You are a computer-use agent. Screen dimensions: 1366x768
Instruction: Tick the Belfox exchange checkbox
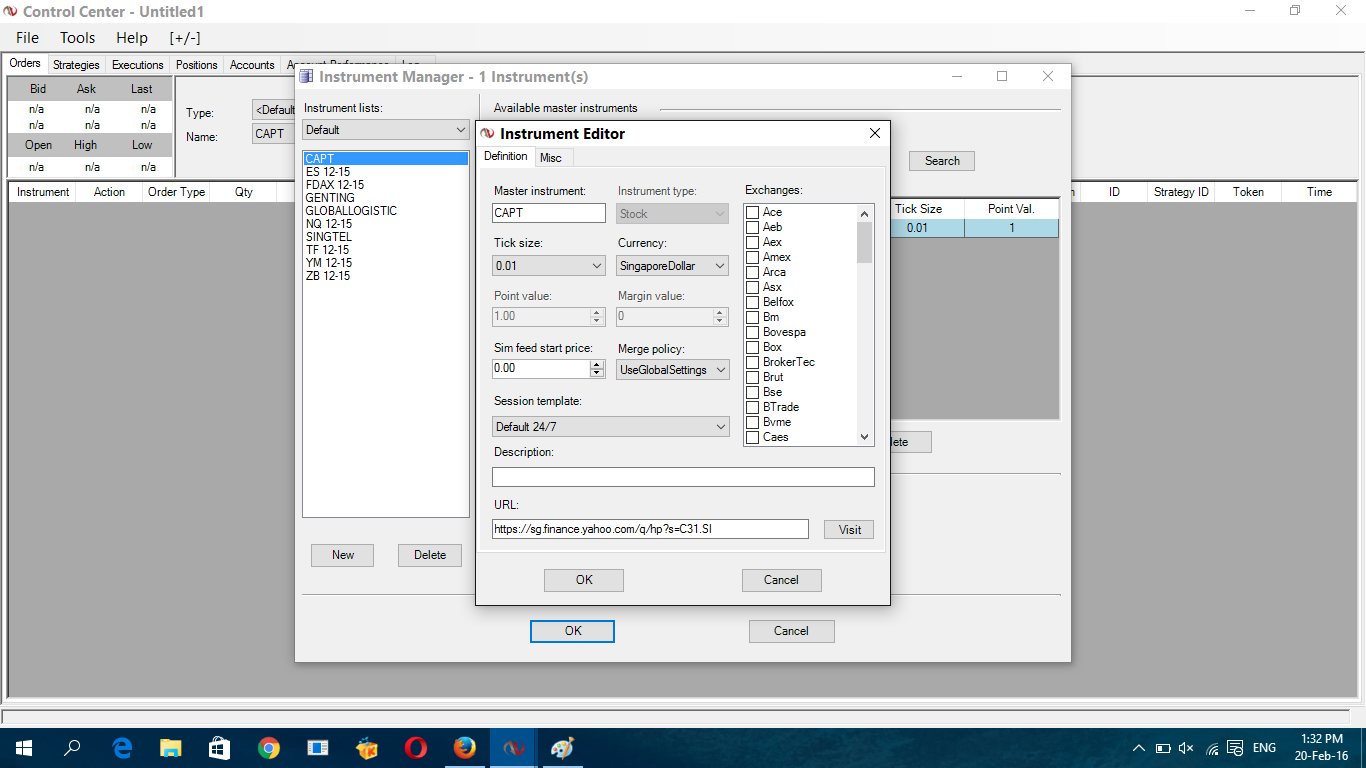(x=752, y=302)
